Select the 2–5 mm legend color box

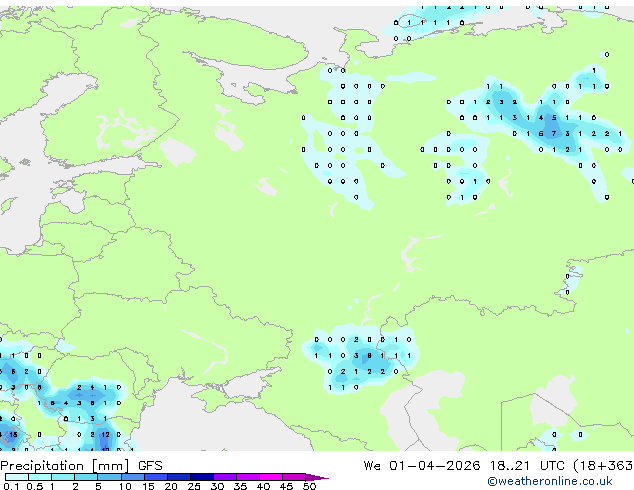(86, 477)
